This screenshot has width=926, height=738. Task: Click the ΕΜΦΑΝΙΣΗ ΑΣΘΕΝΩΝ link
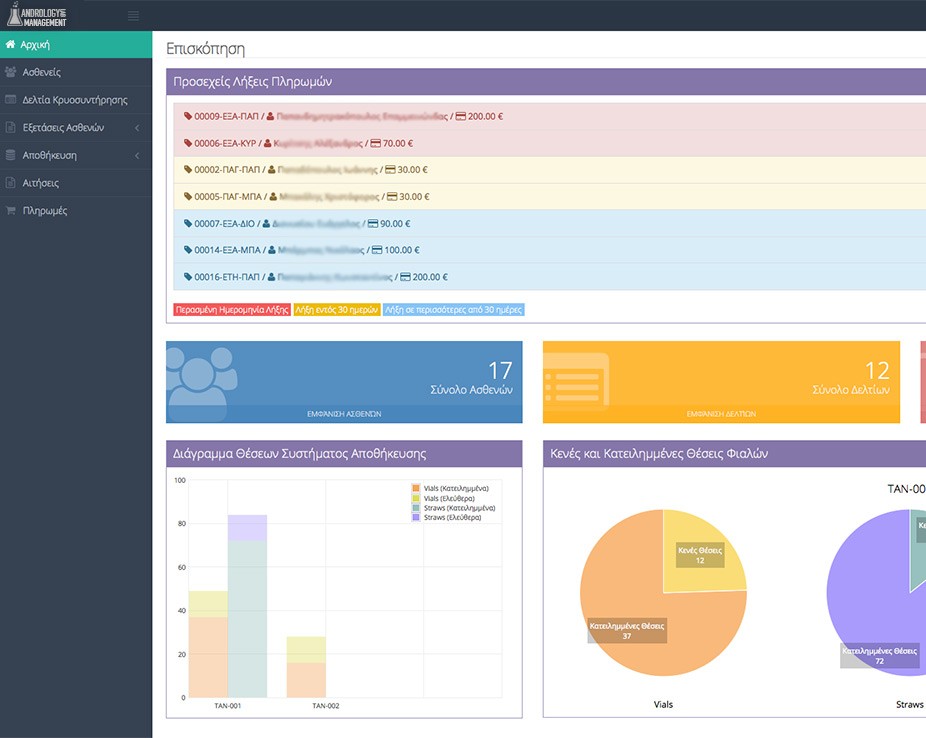[344, 414]
